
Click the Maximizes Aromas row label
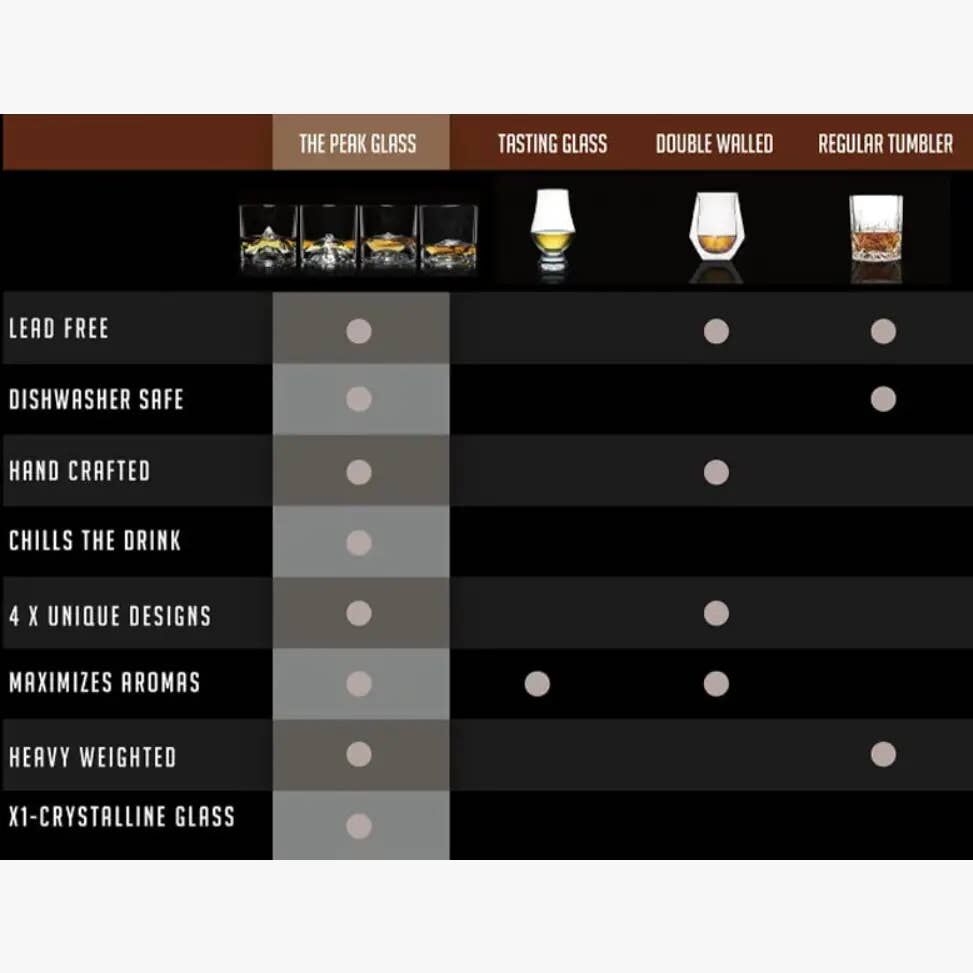click(x=104, y=683)
